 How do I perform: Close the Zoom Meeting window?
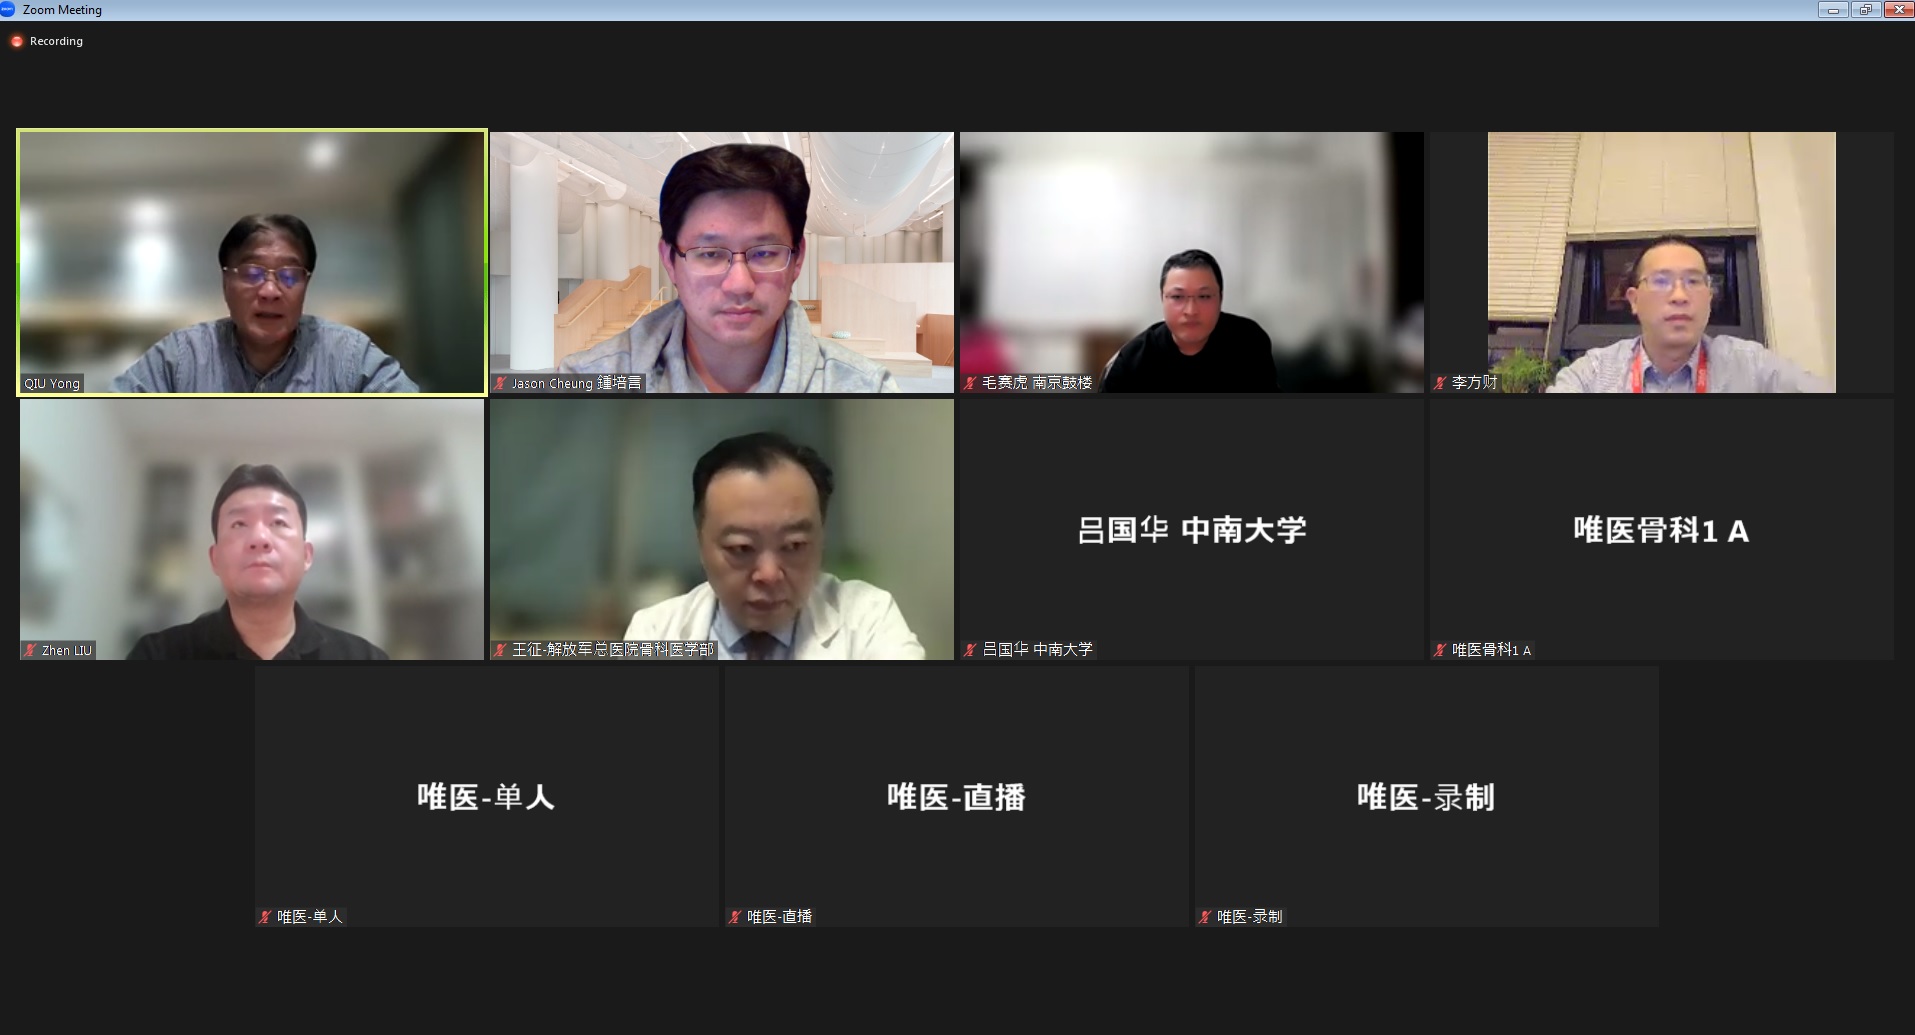1898,10
